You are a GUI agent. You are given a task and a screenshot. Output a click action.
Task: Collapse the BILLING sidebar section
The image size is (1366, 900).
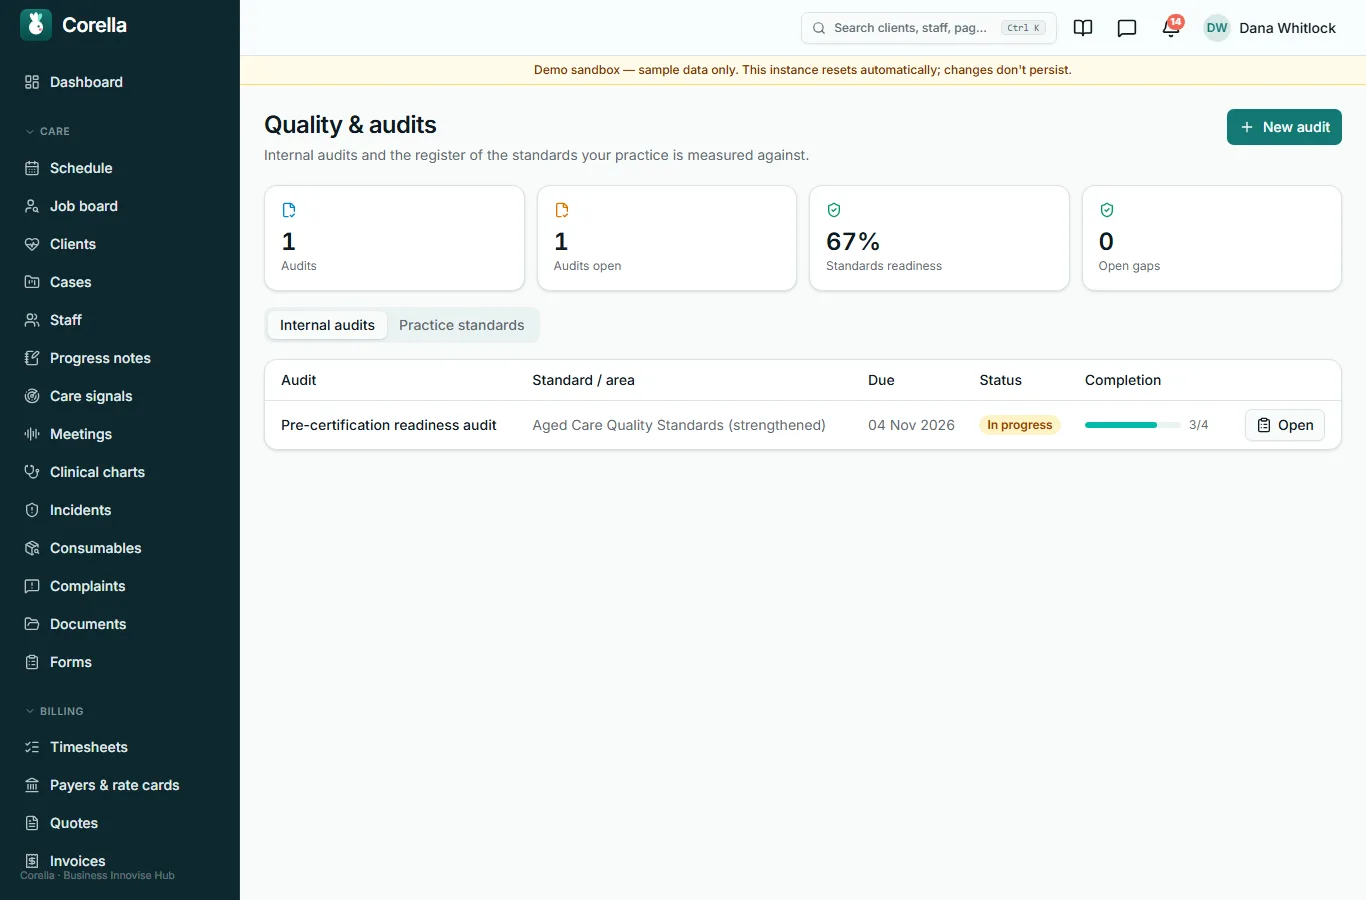point(54,711)
